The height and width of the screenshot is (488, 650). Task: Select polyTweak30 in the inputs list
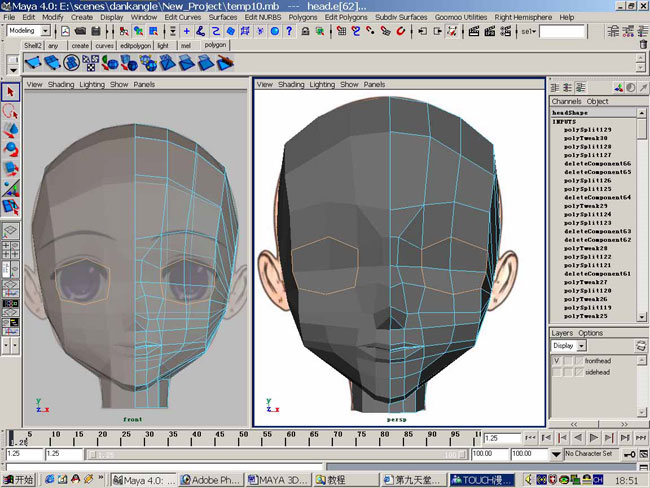click(586, 138)
